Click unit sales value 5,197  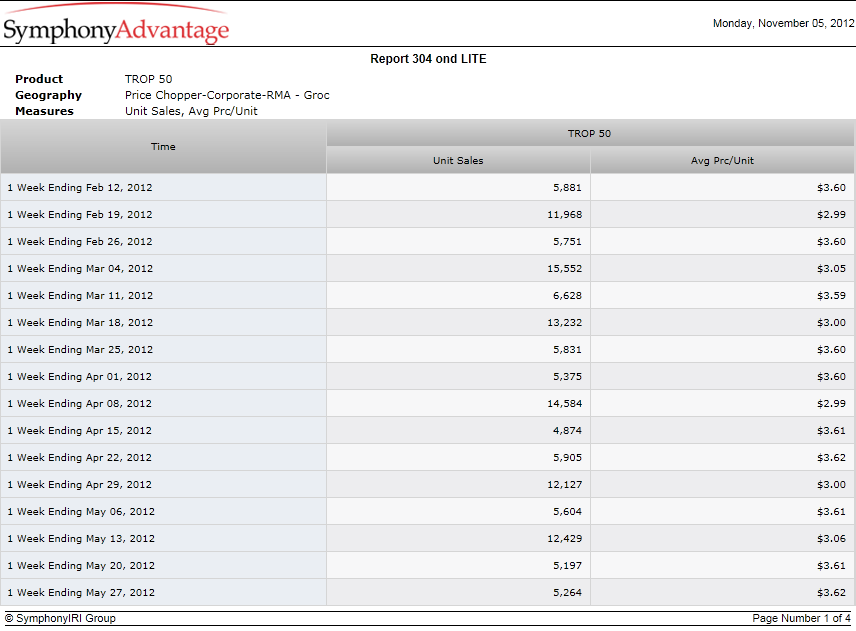click(x=567, y=566)
